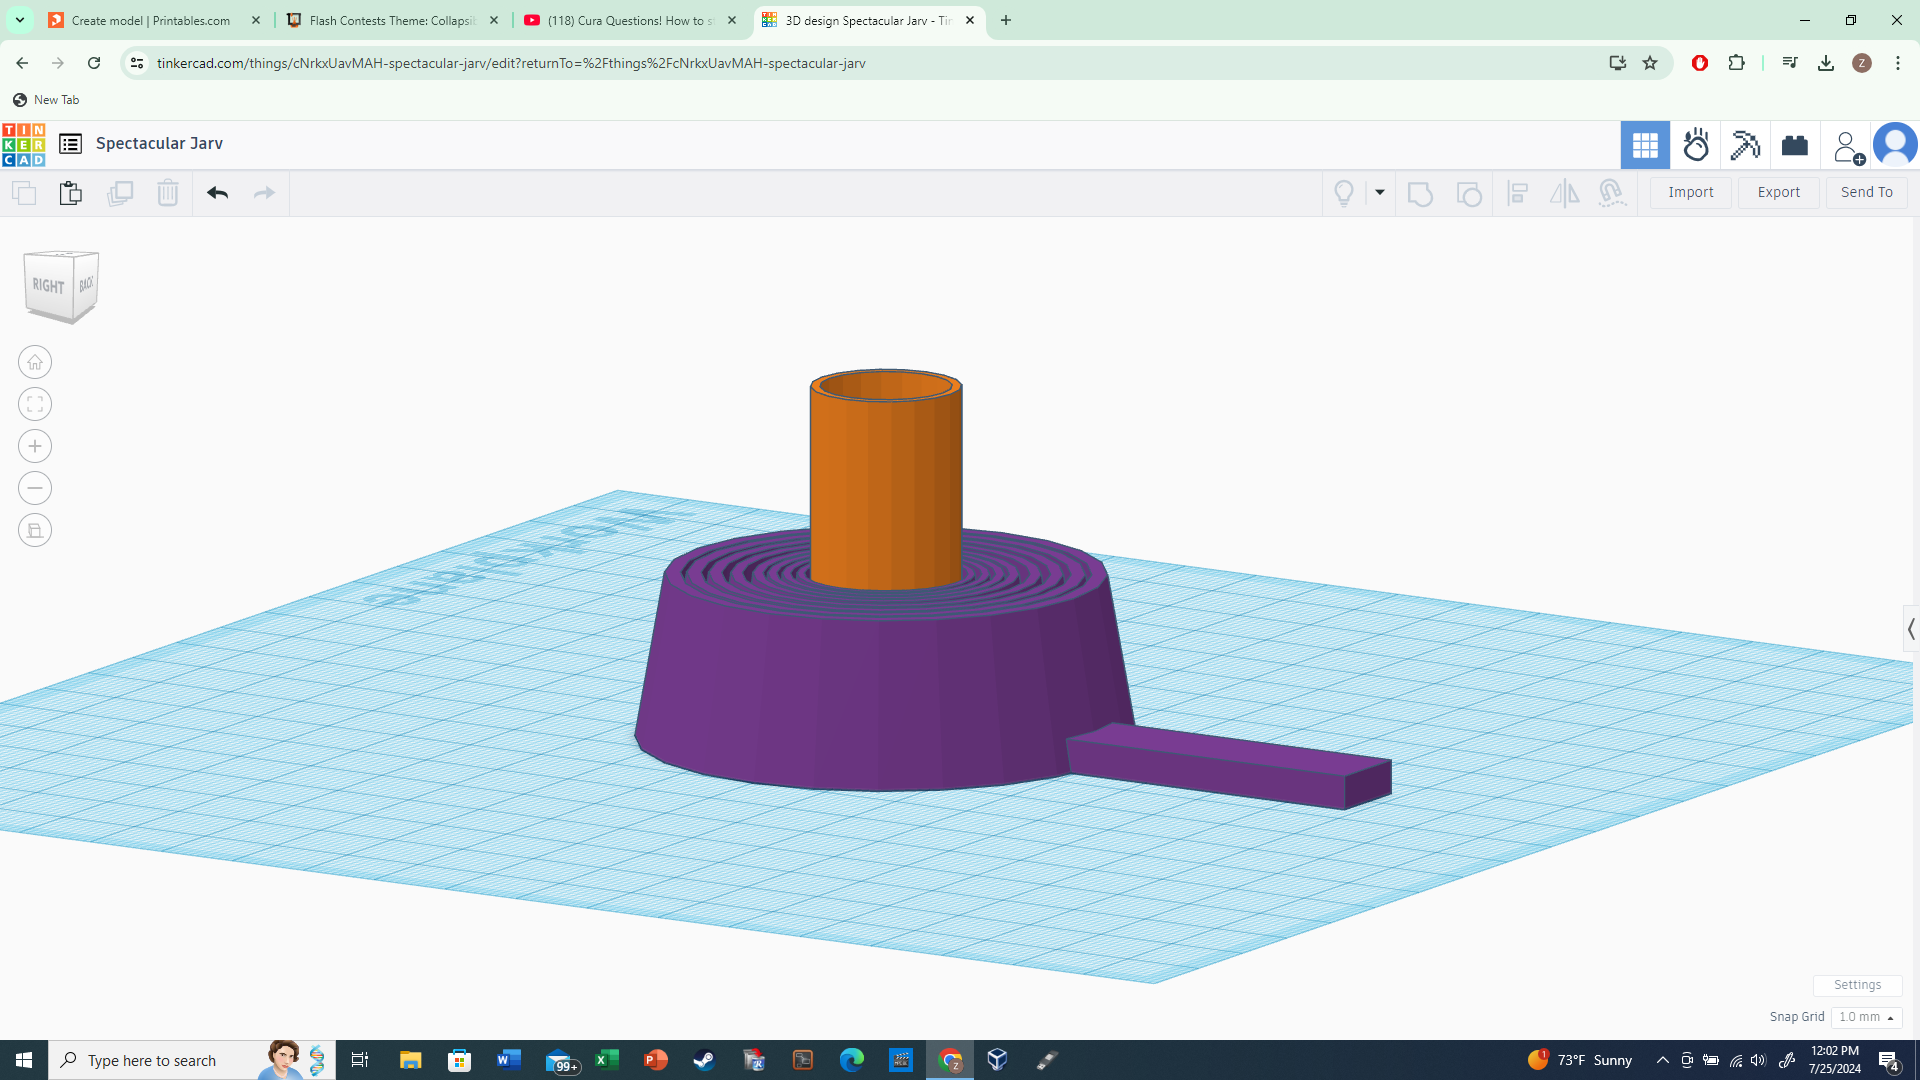1920x1080 pixels.
Task: Toggle orthographic perspective view
Action: point(35,530)
